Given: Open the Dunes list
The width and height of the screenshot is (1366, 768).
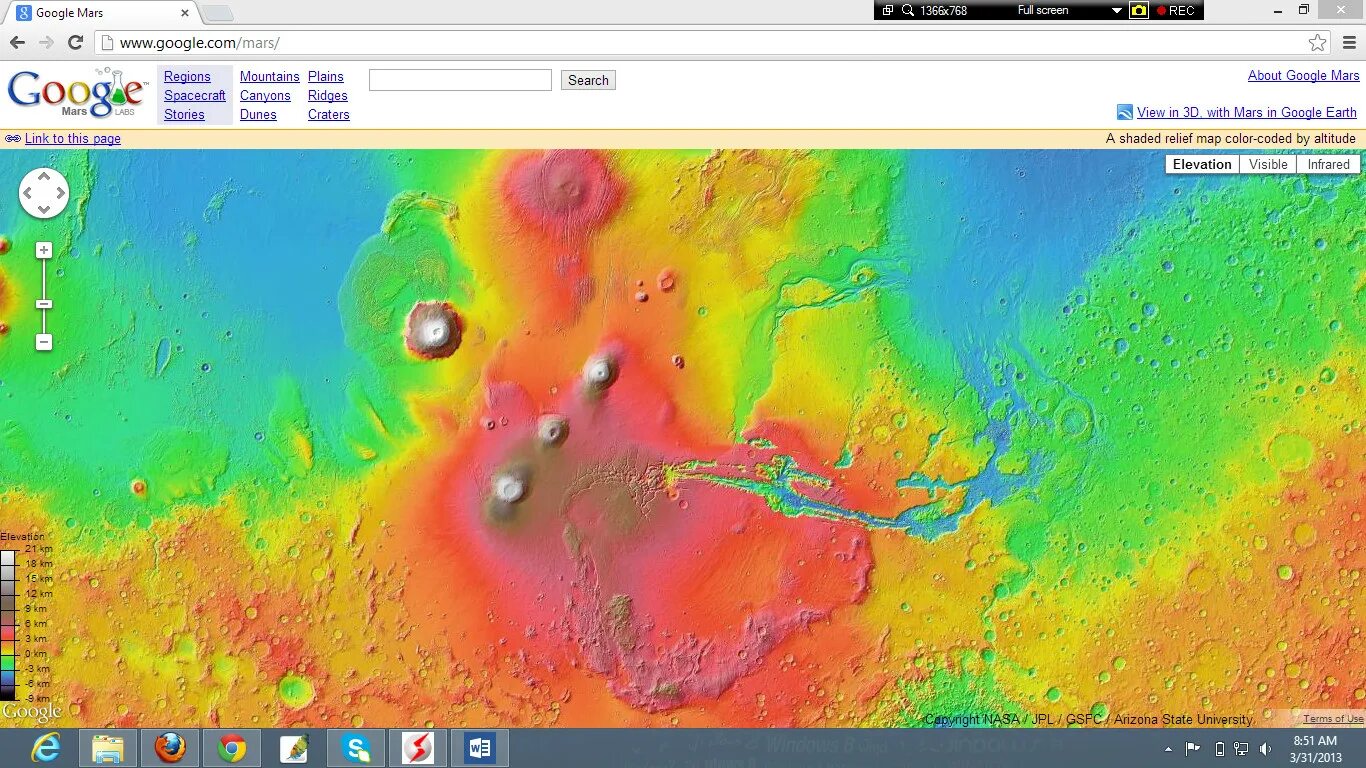Looking at the screenshot, I should (x=258, y=115).
